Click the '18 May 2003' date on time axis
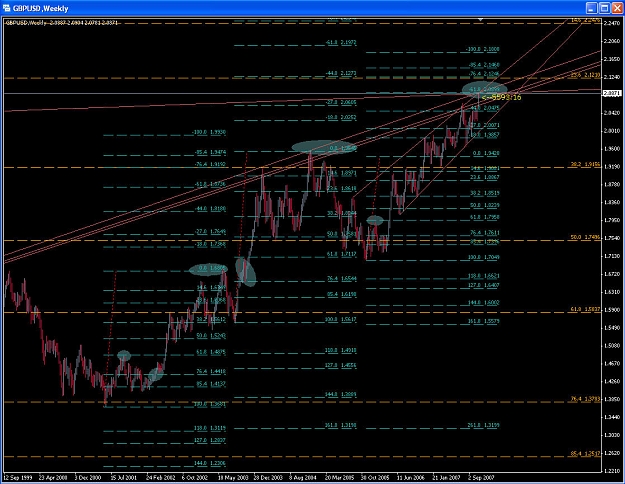The image size is (625, 484). pyautogui.click(x=232, y=477)
